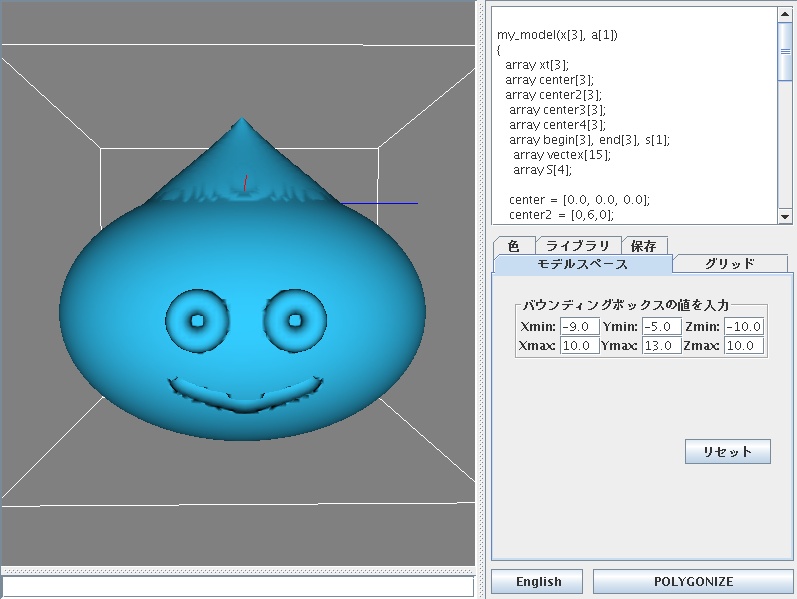Click code editor scrollbar down arrow
Viewport: 797px width, 599px height.
[x=785, y=216]
